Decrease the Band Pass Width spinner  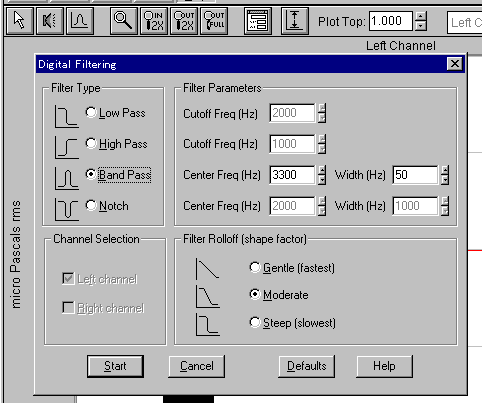(x=445, y=180)
